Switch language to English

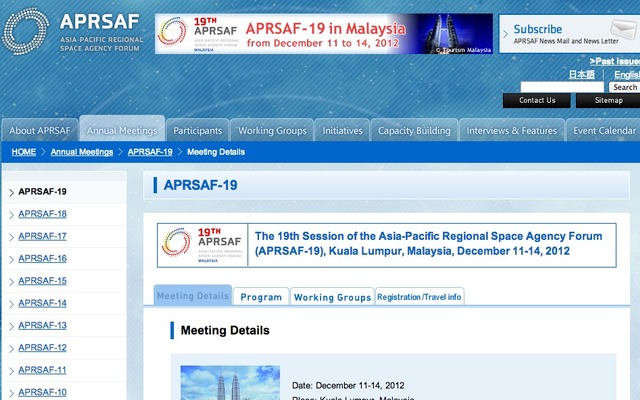pyautogui.click(x=627, y=75)
